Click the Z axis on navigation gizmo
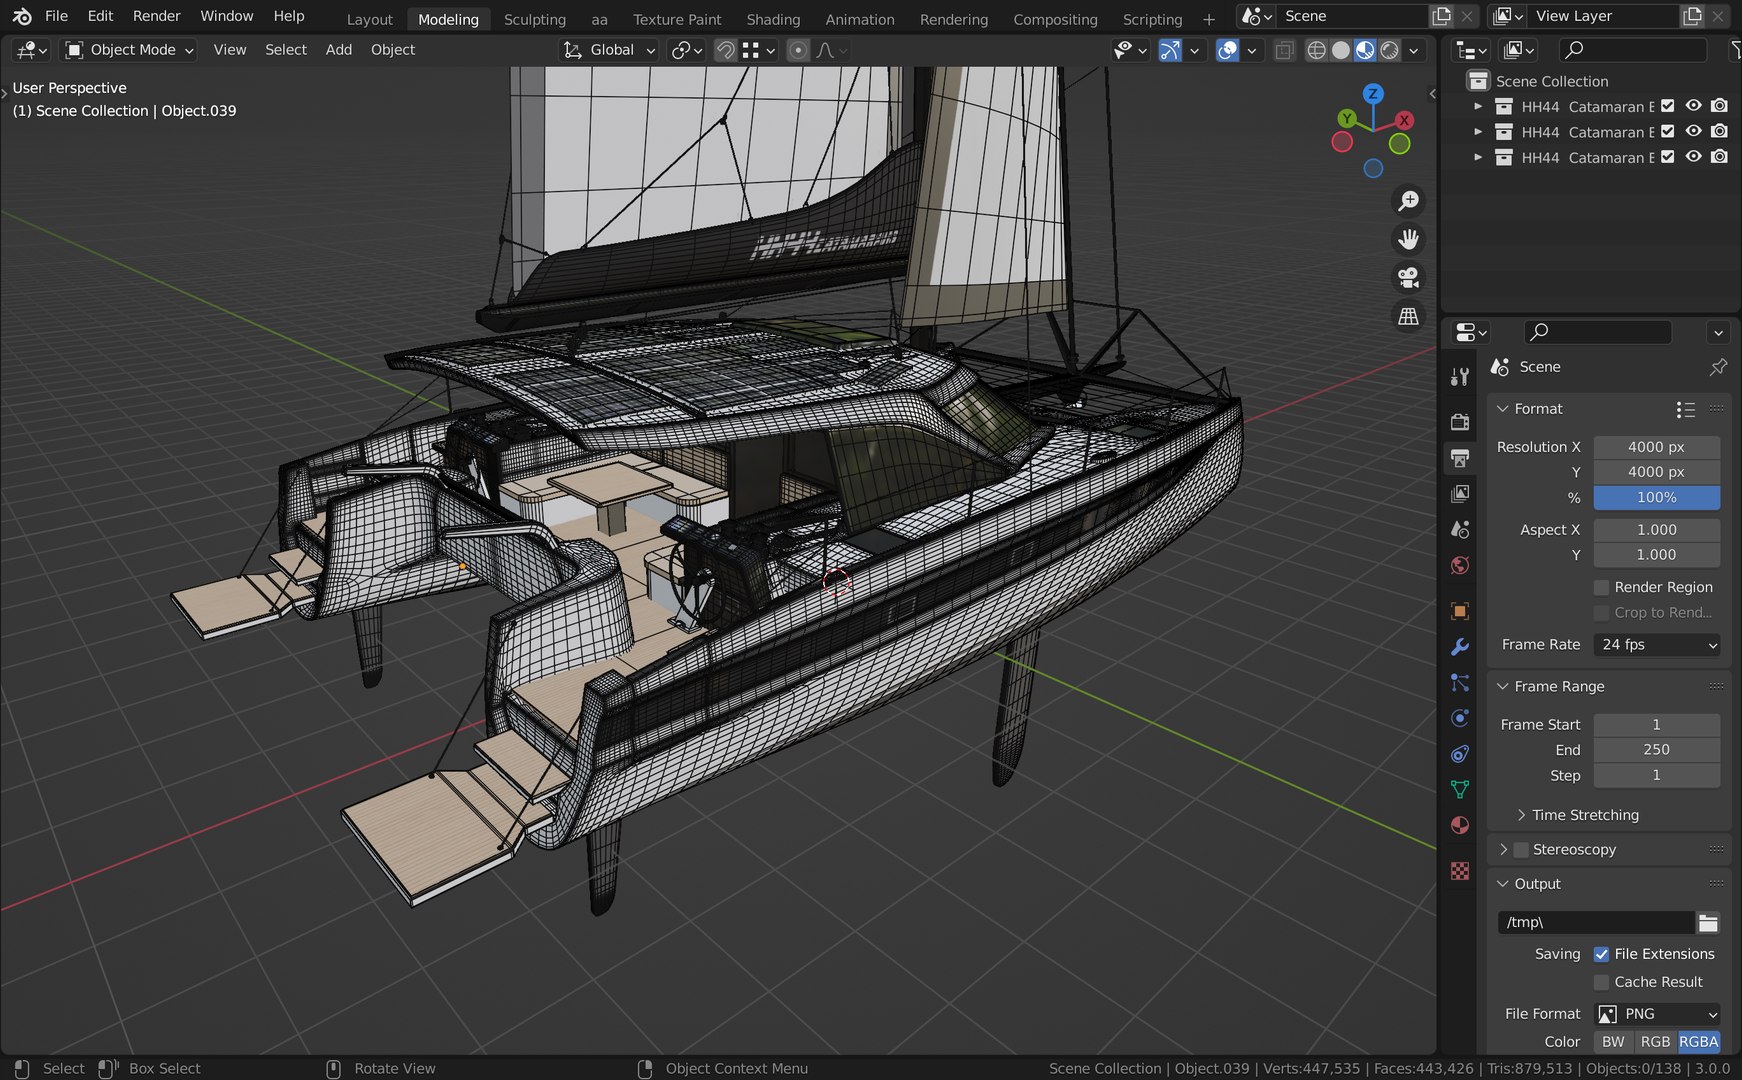 pyautogui.click(x=1373, y=94)
